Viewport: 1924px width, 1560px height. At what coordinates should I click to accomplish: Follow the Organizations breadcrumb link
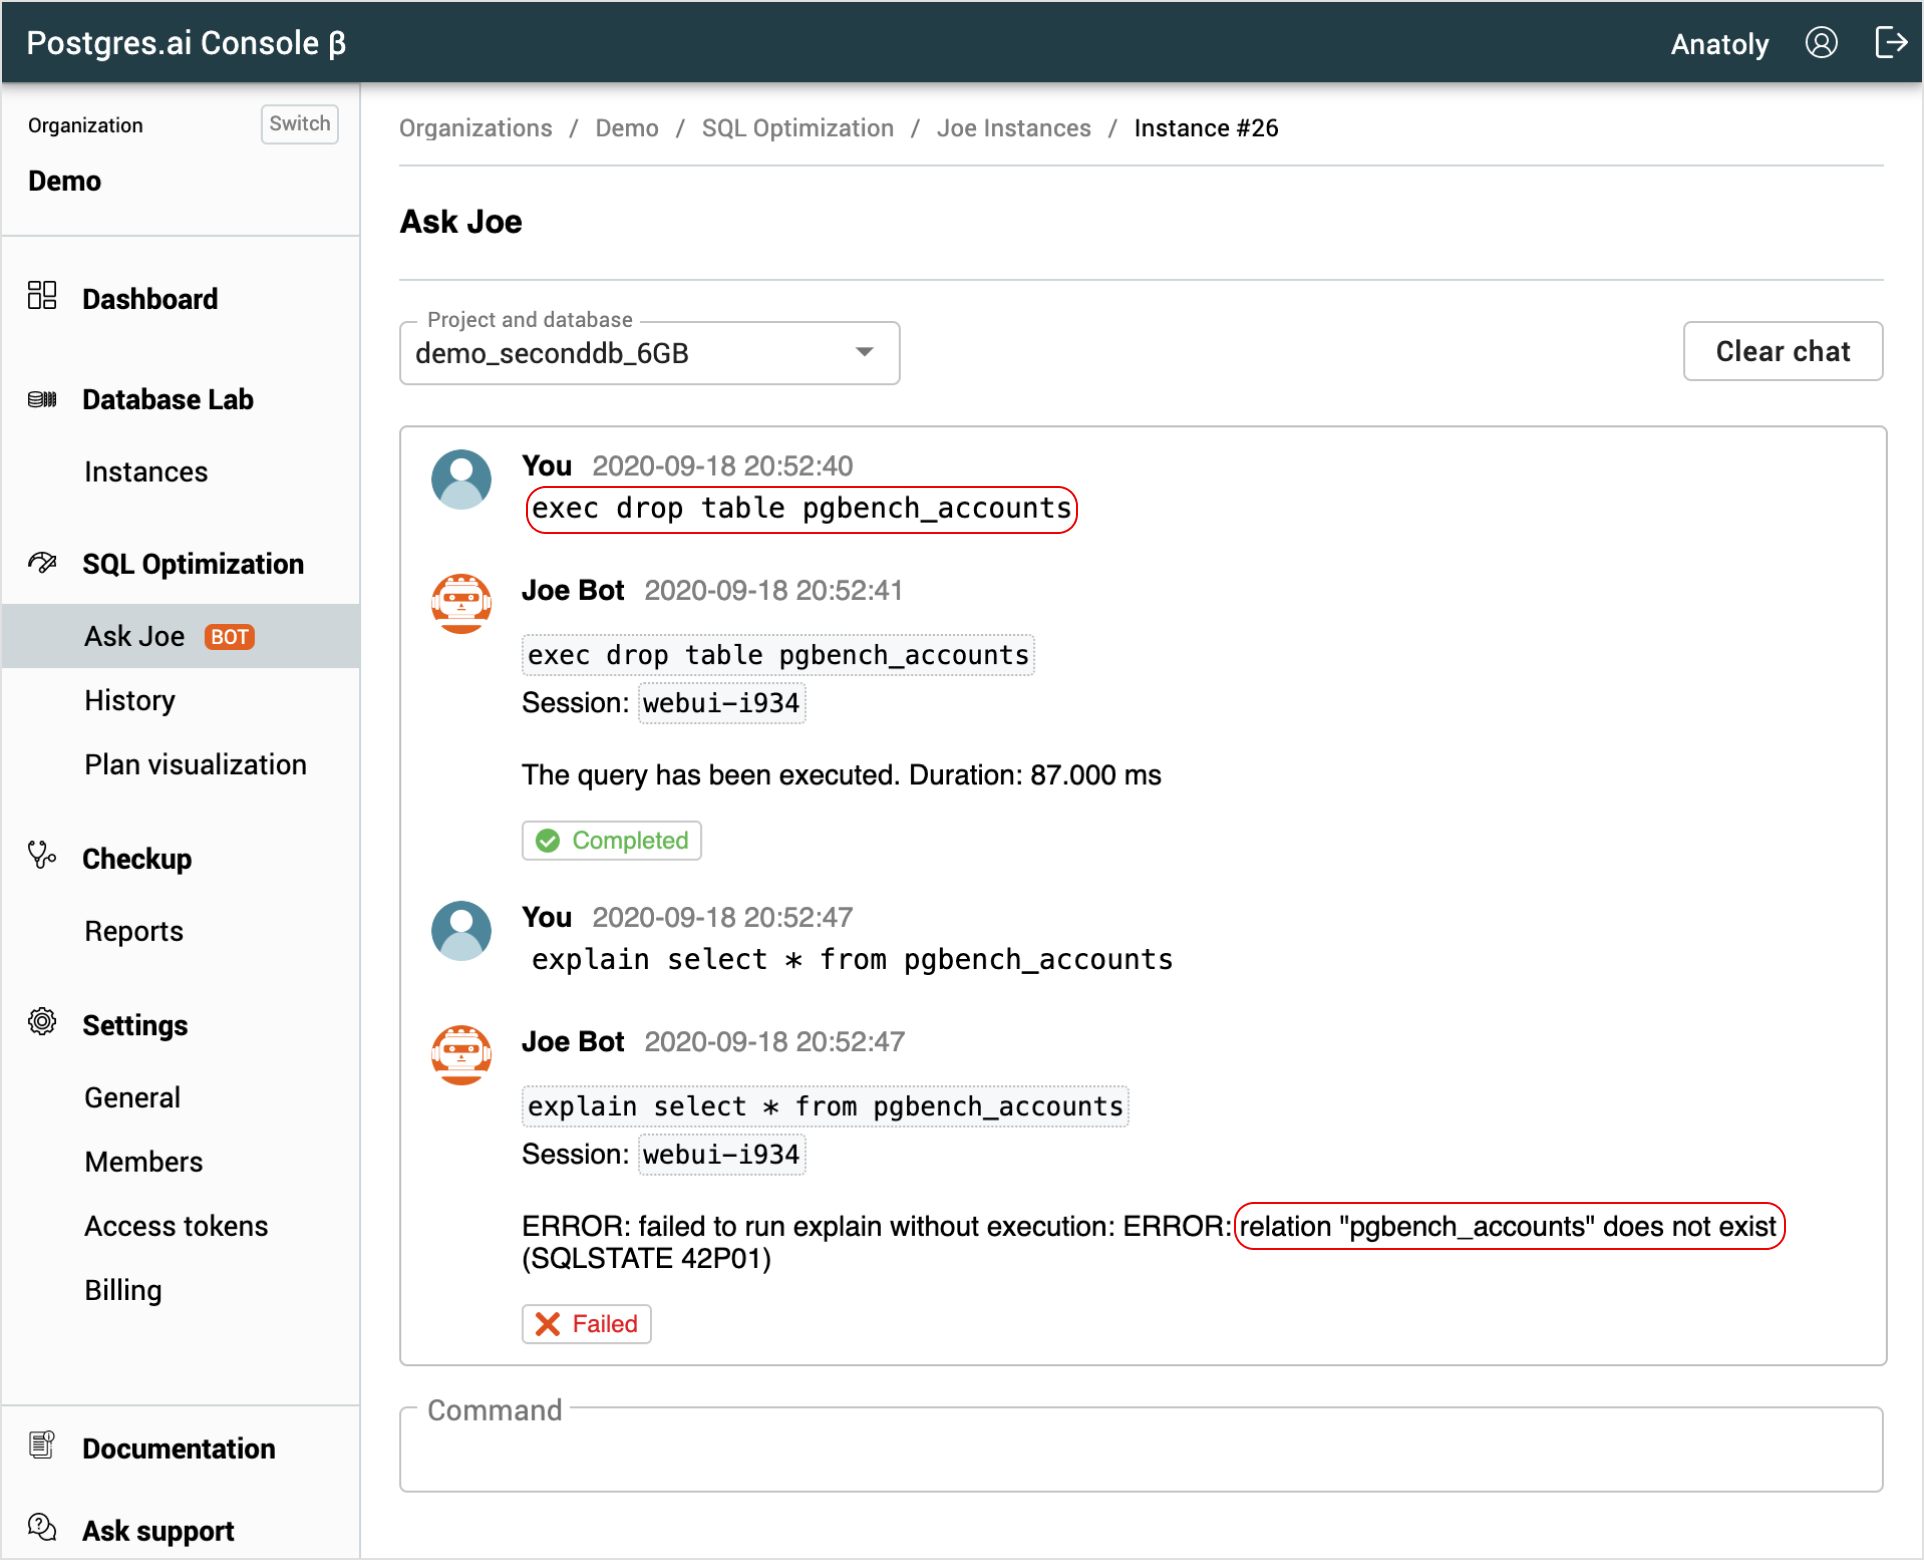(x=476, y=128)
